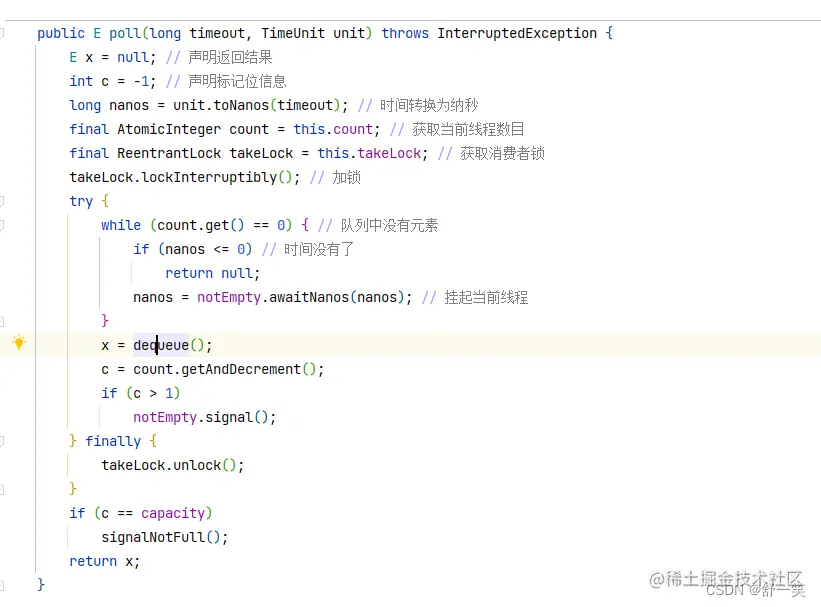
Task: Click the TimeUnit parameter type
Action: click(293, 34)
